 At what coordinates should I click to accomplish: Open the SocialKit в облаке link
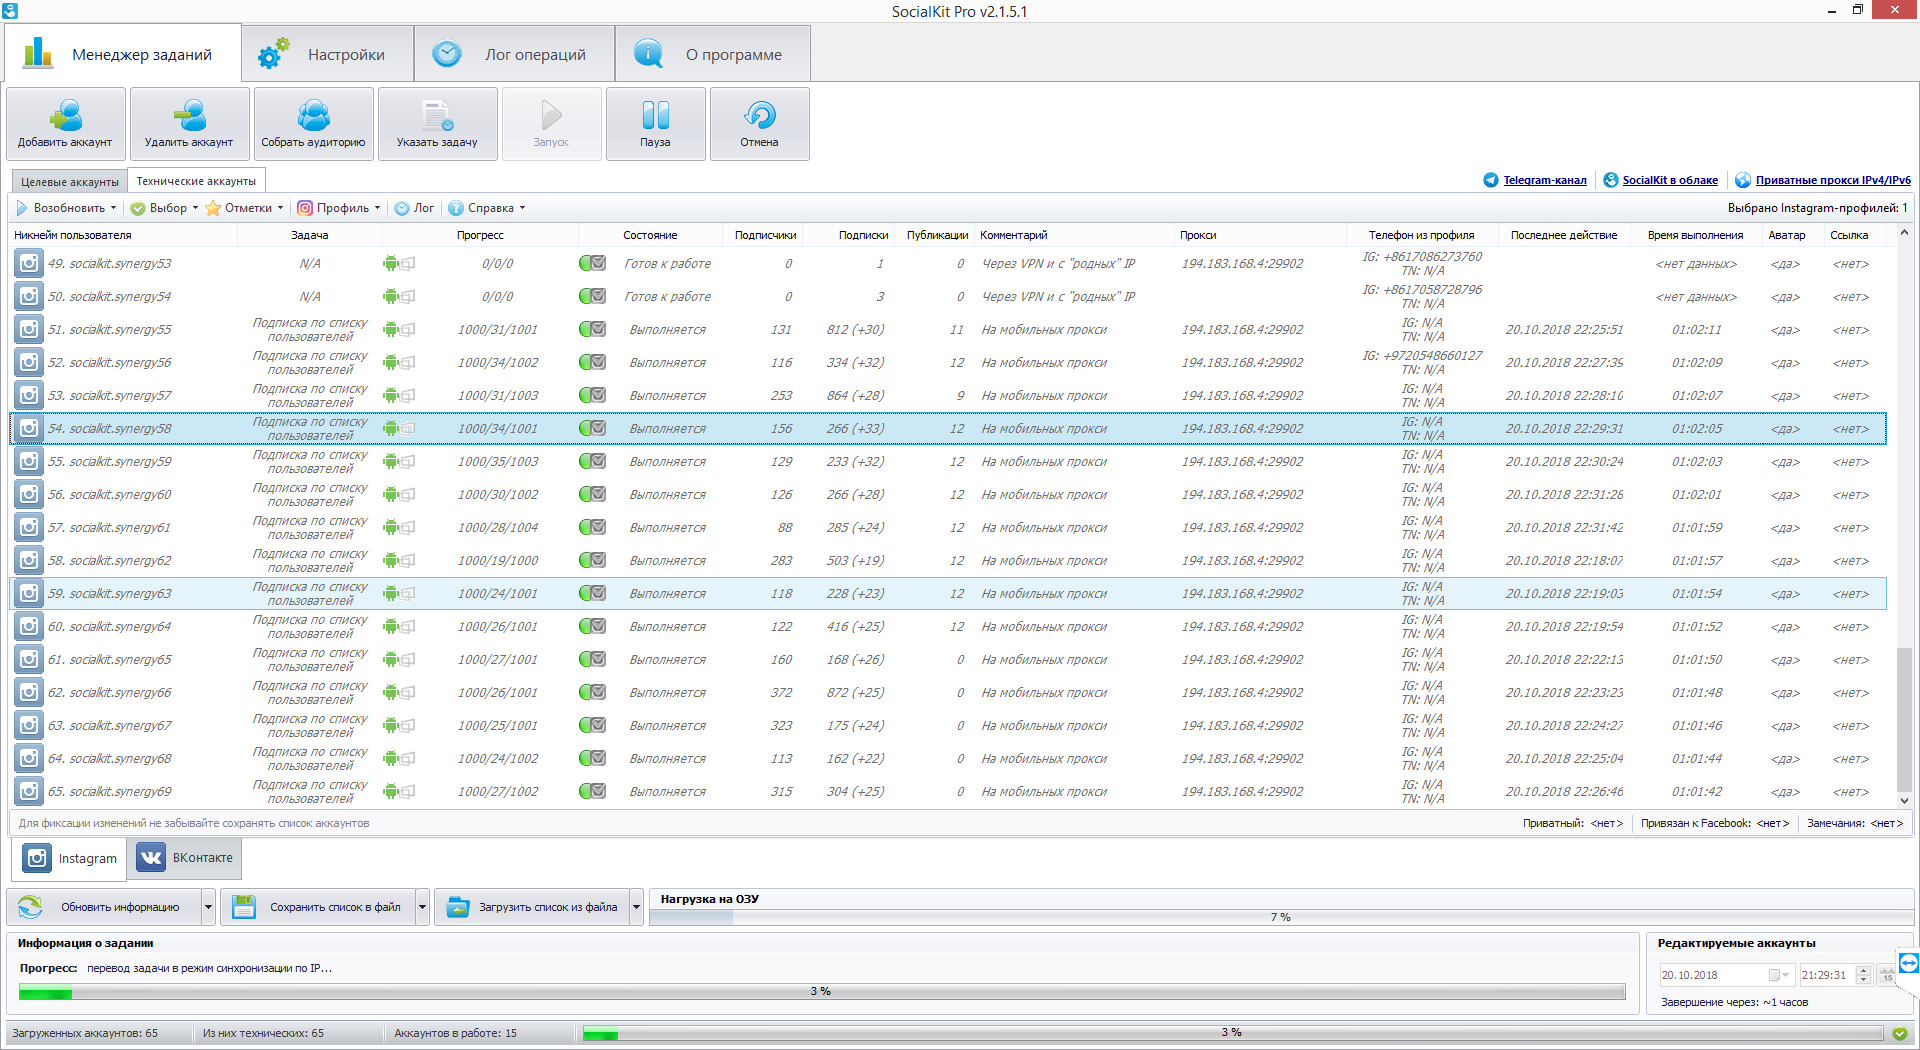coord(1670,180)
